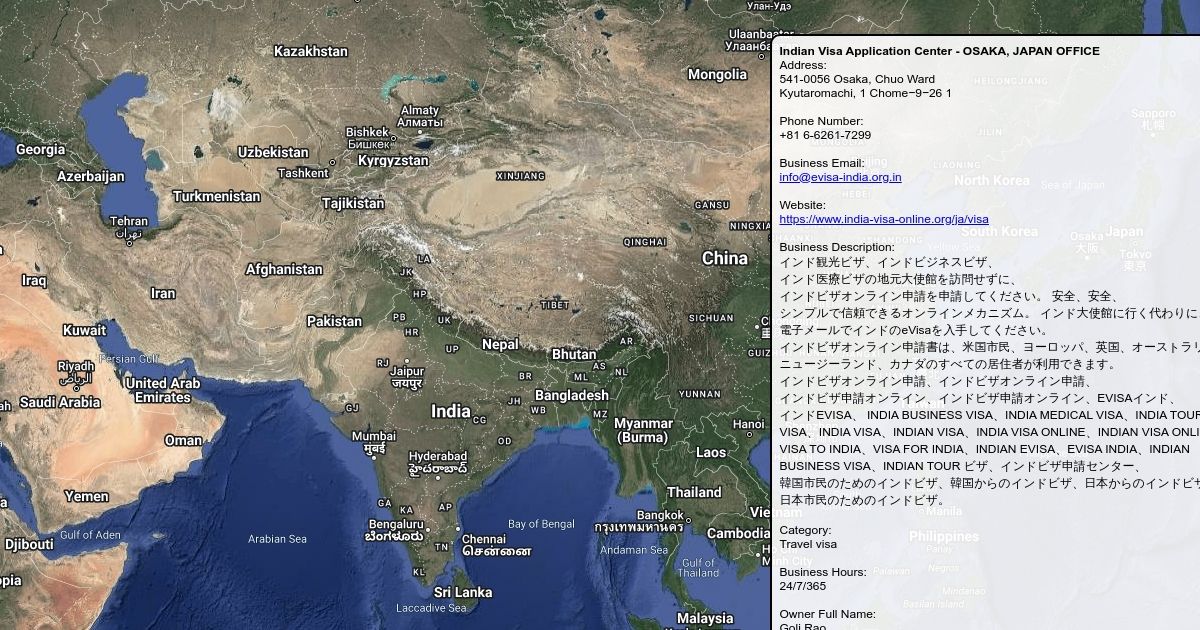Click the info@evisa-india.org.in email link
Image resolution: width=1200 pixels, height=630 pixels.
(x=840, y=177)
